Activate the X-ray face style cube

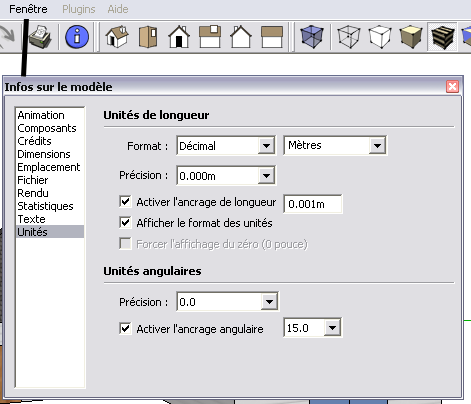point(312,37)
